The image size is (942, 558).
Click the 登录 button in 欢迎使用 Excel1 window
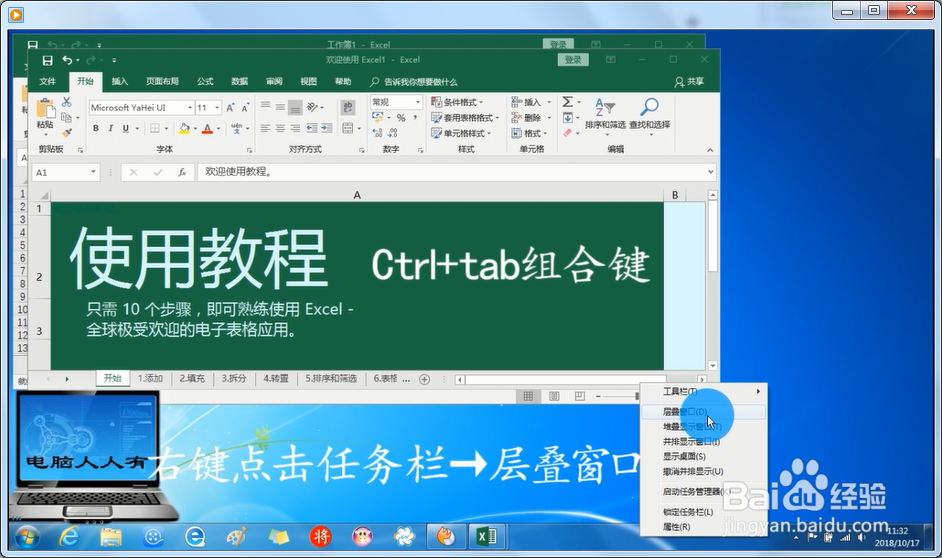click(x=573, y=60)
